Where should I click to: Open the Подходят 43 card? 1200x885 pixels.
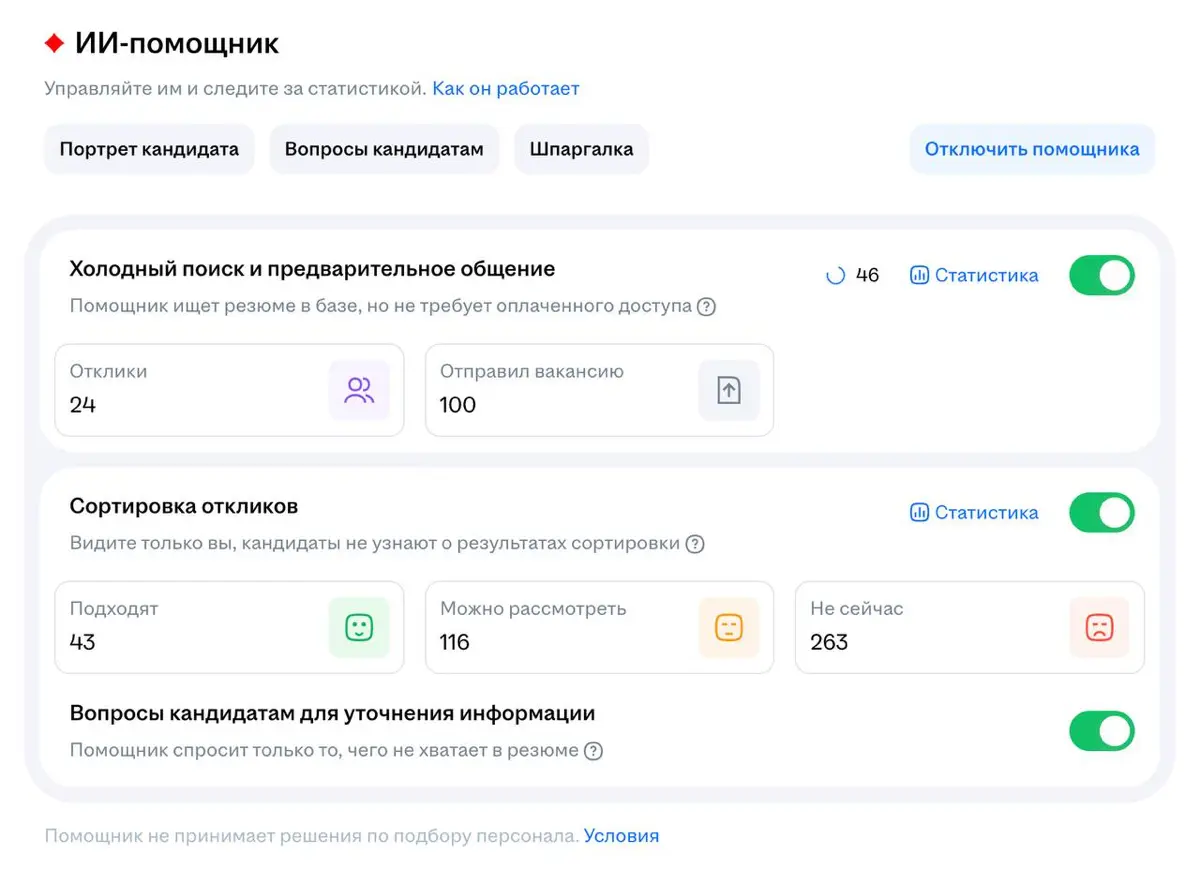[229, 628]
